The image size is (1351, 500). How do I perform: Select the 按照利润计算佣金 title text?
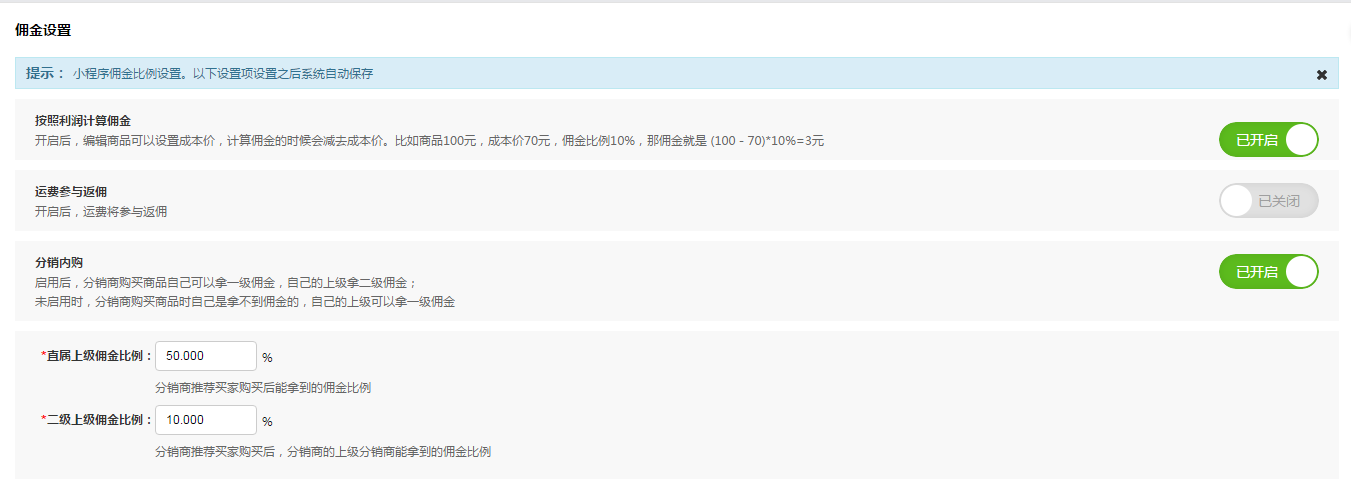(x=83, y=121)
